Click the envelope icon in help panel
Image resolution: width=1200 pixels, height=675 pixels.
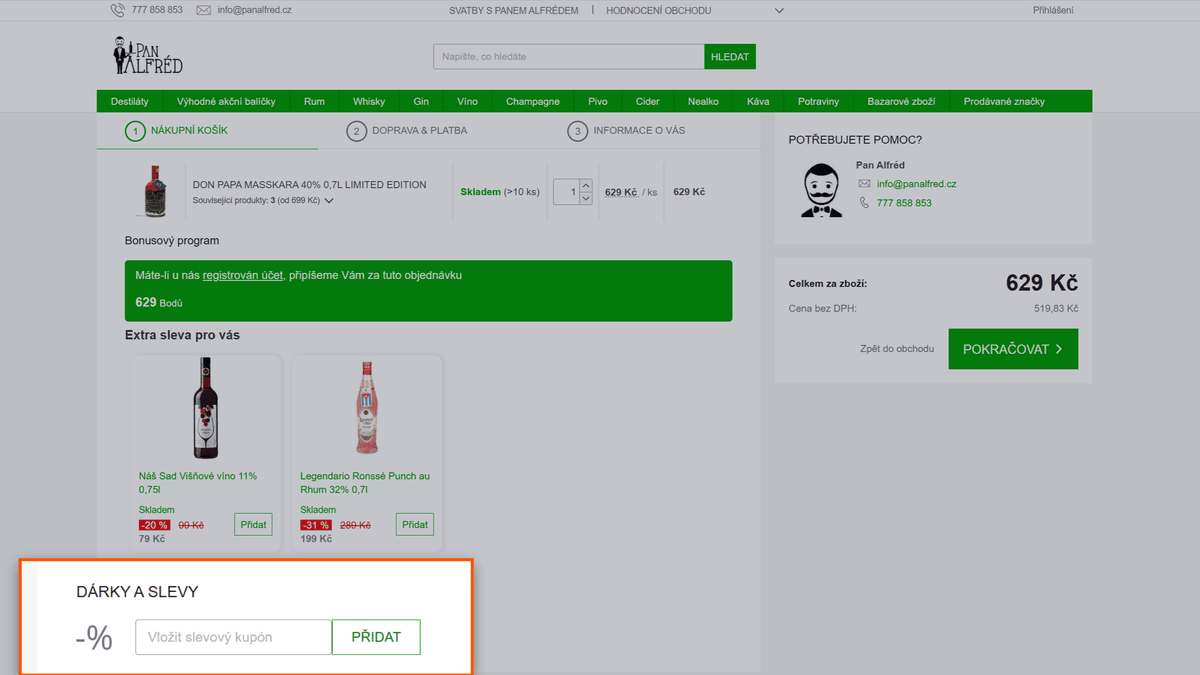click(x=864, y=184)
